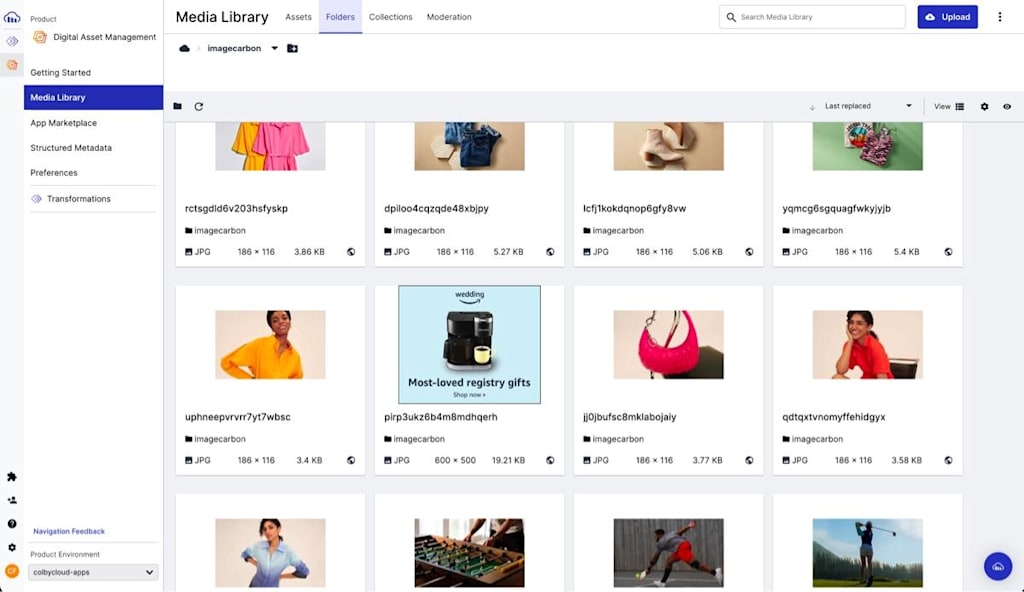Toggle the preview eye icon
1024x592 pixels.
1007,107
